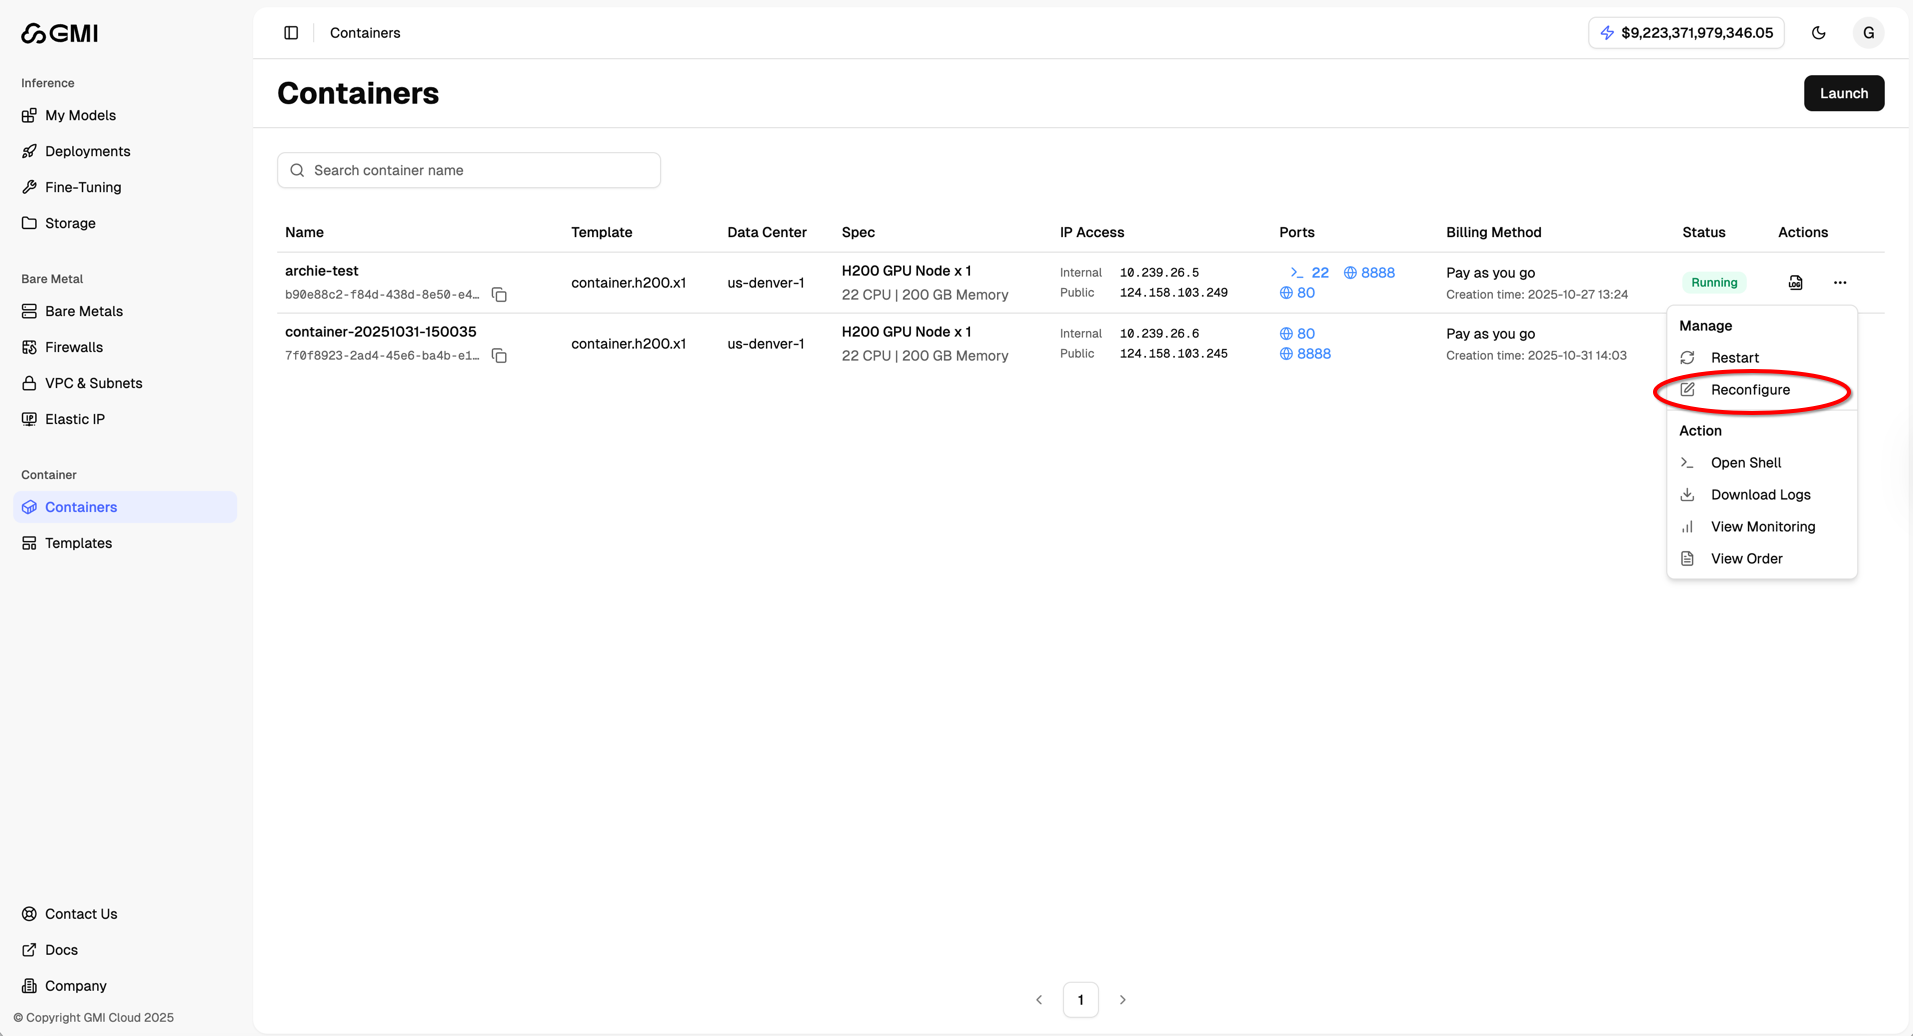
Task: Open VPC & Subnets page
Action: (x=125, y=383)
